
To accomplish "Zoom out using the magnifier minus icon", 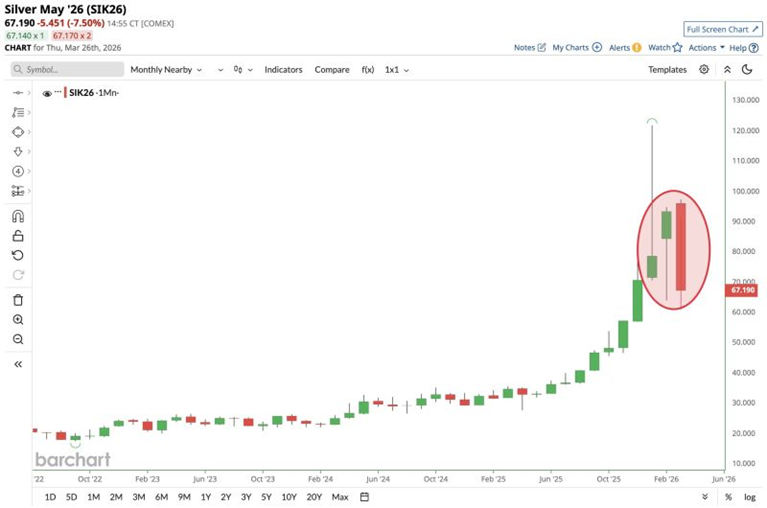I will (18, 340).
